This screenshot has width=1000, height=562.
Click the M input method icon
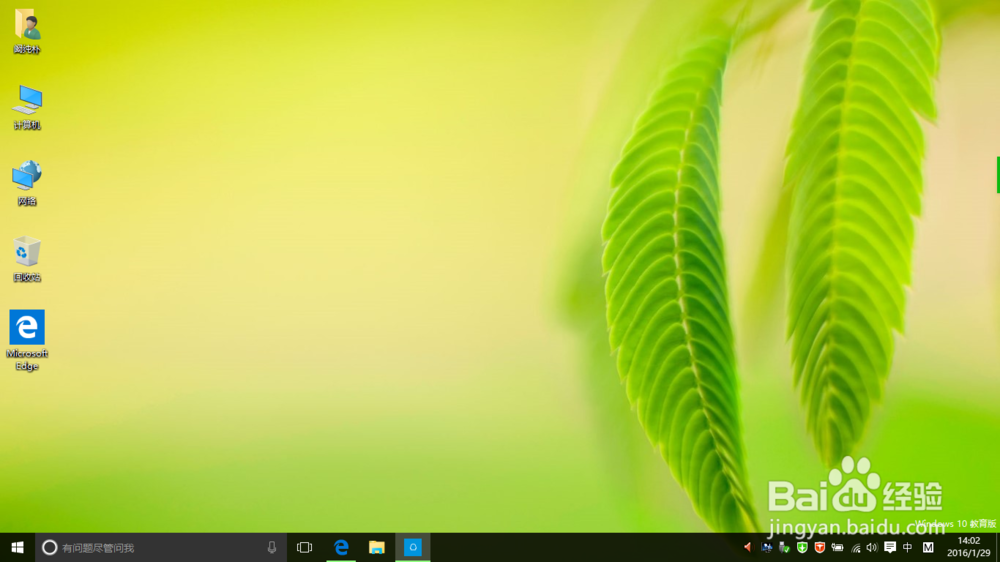tap(928, 547)
